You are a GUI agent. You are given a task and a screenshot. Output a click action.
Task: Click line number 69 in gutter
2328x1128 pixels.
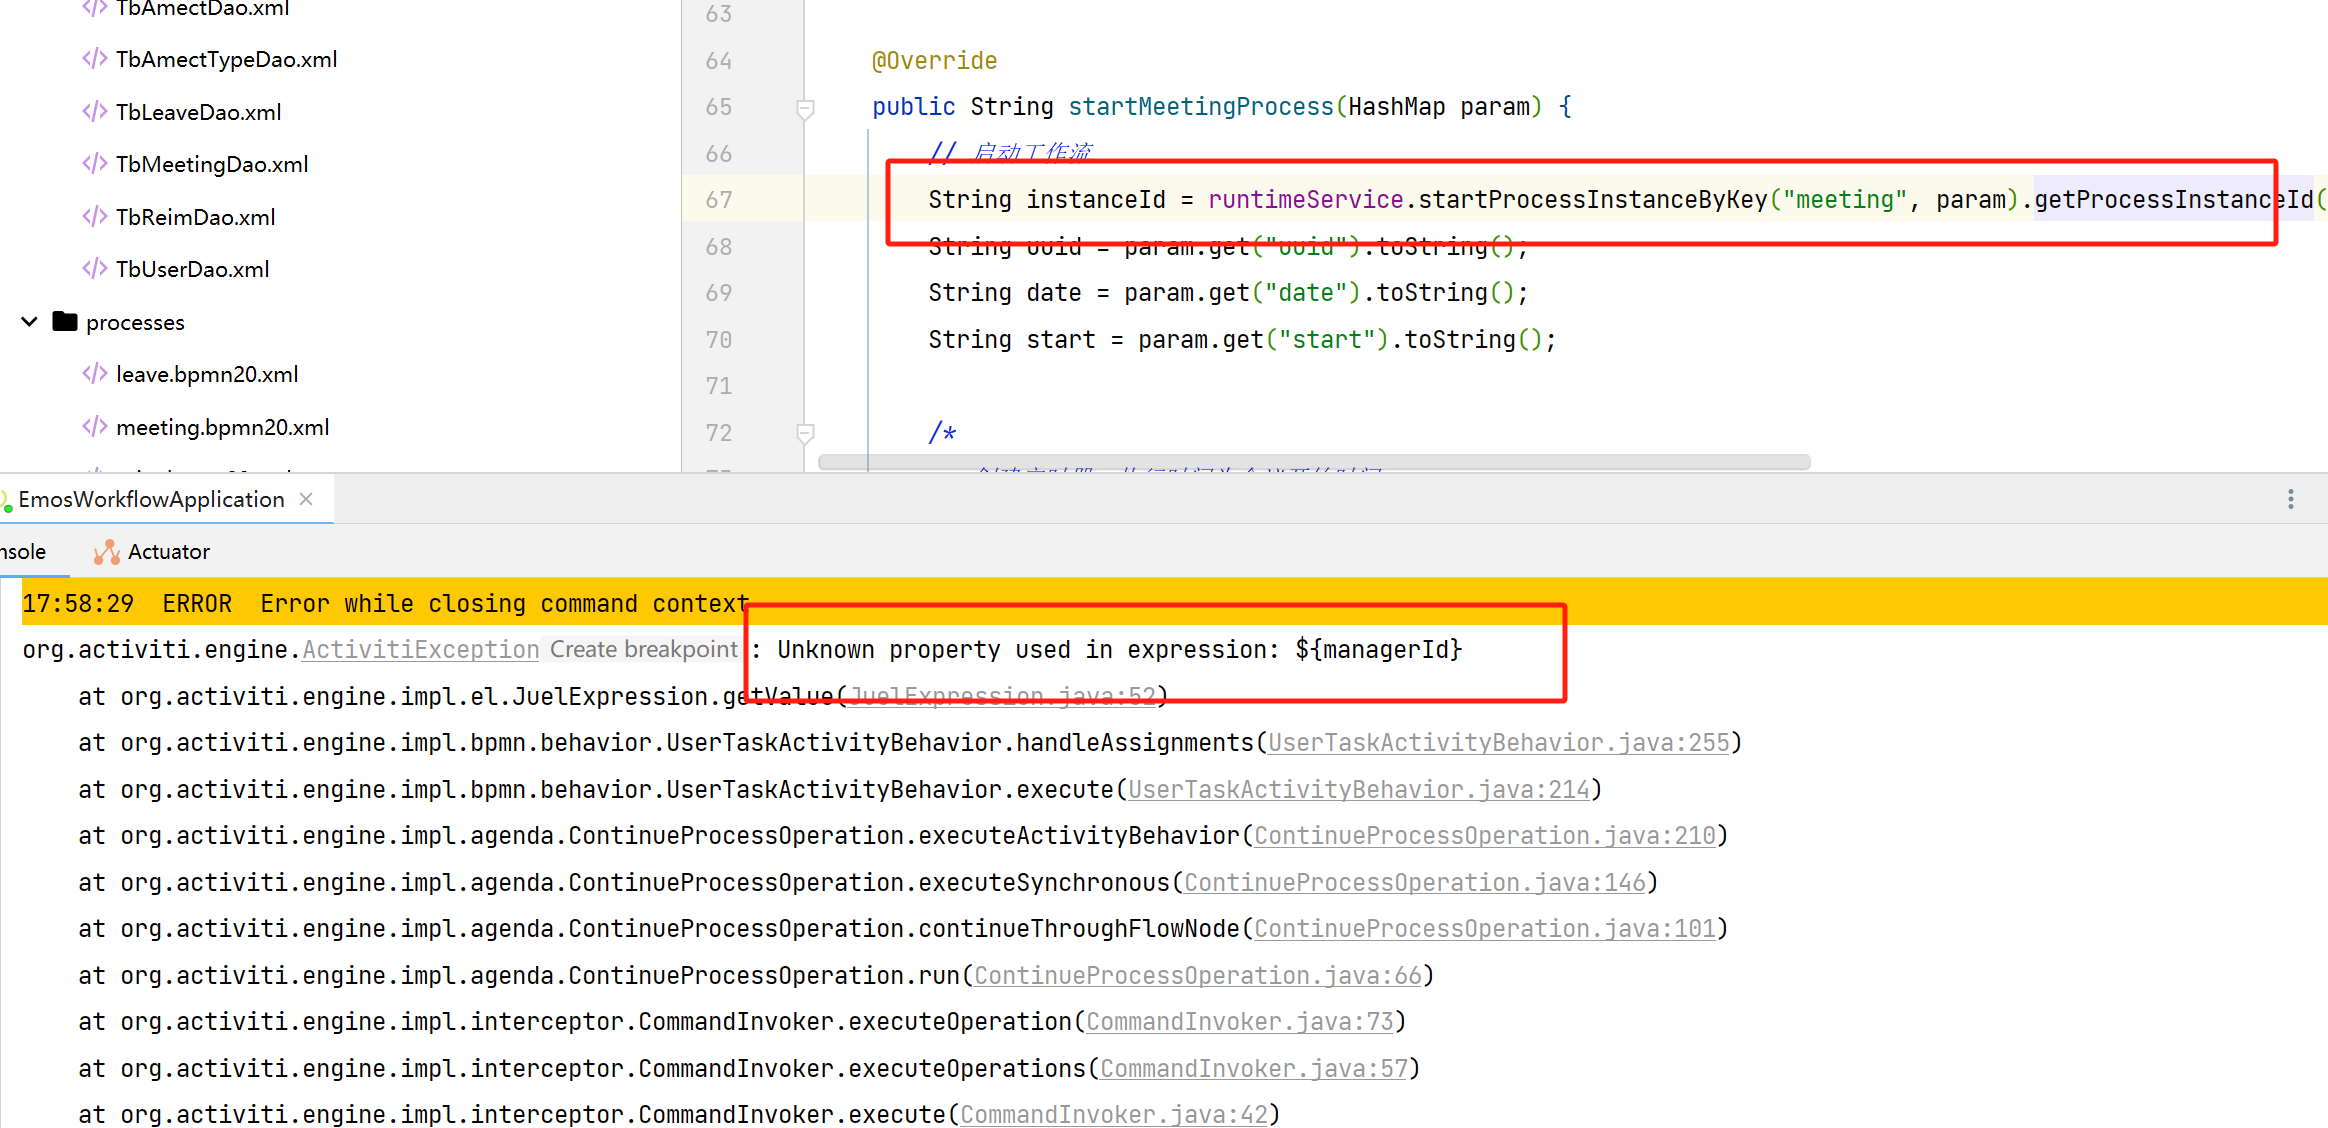coord(718,293)
